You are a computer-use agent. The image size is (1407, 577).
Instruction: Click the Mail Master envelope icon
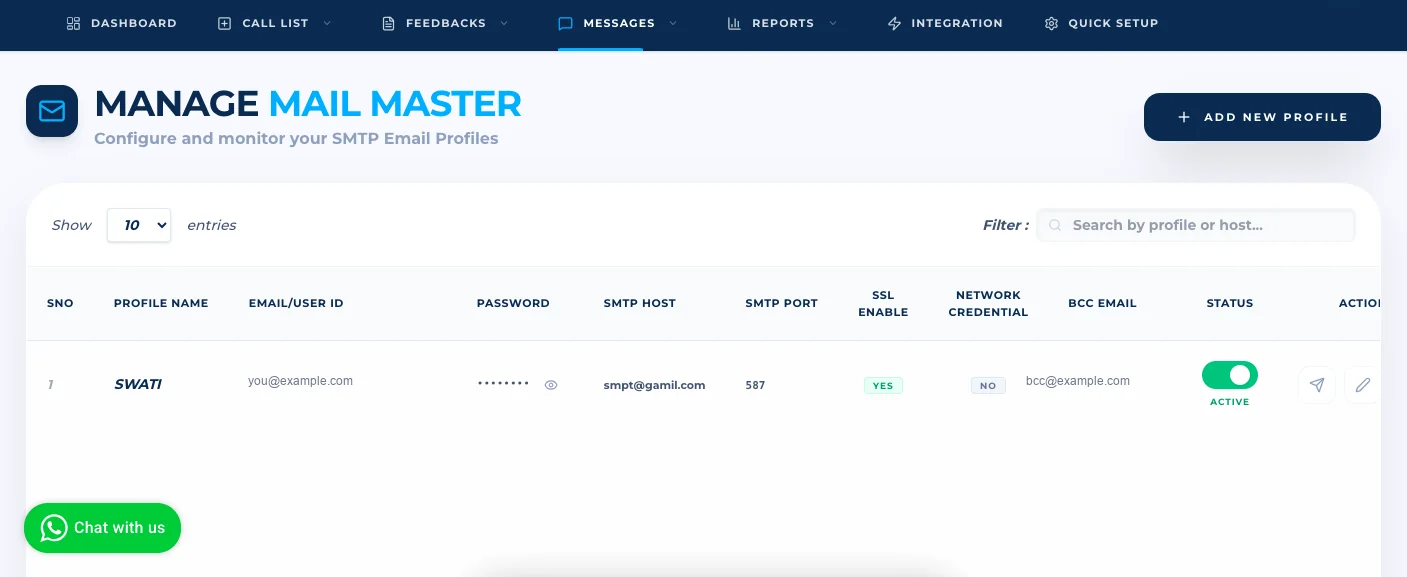click(52, 111)
